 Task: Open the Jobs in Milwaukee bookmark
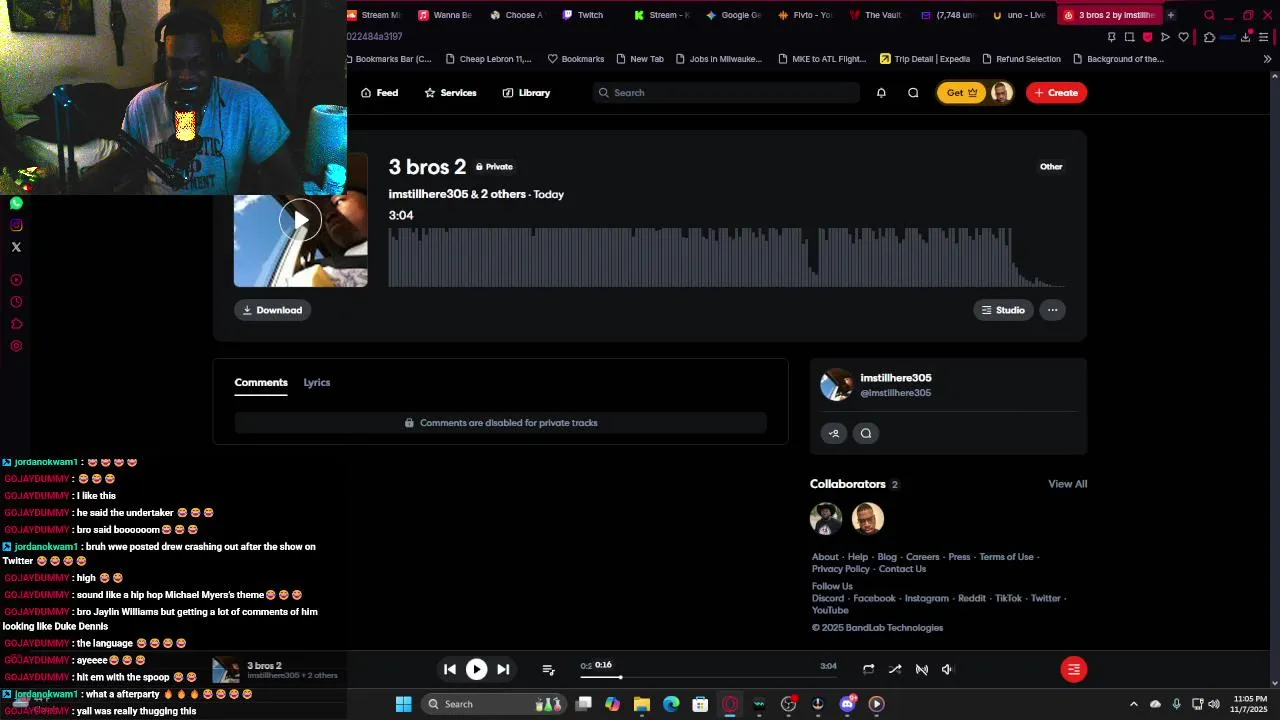click(718, 59)
